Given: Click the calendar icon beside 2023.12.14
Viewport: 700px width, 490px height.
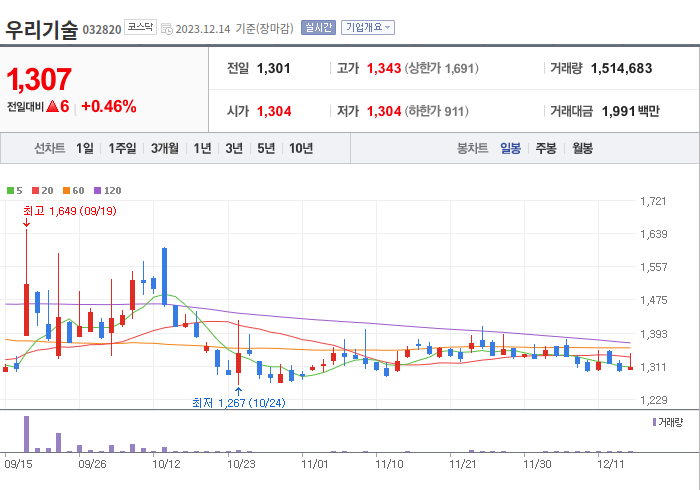Looking at the screenshot, I should click(167, 29).
